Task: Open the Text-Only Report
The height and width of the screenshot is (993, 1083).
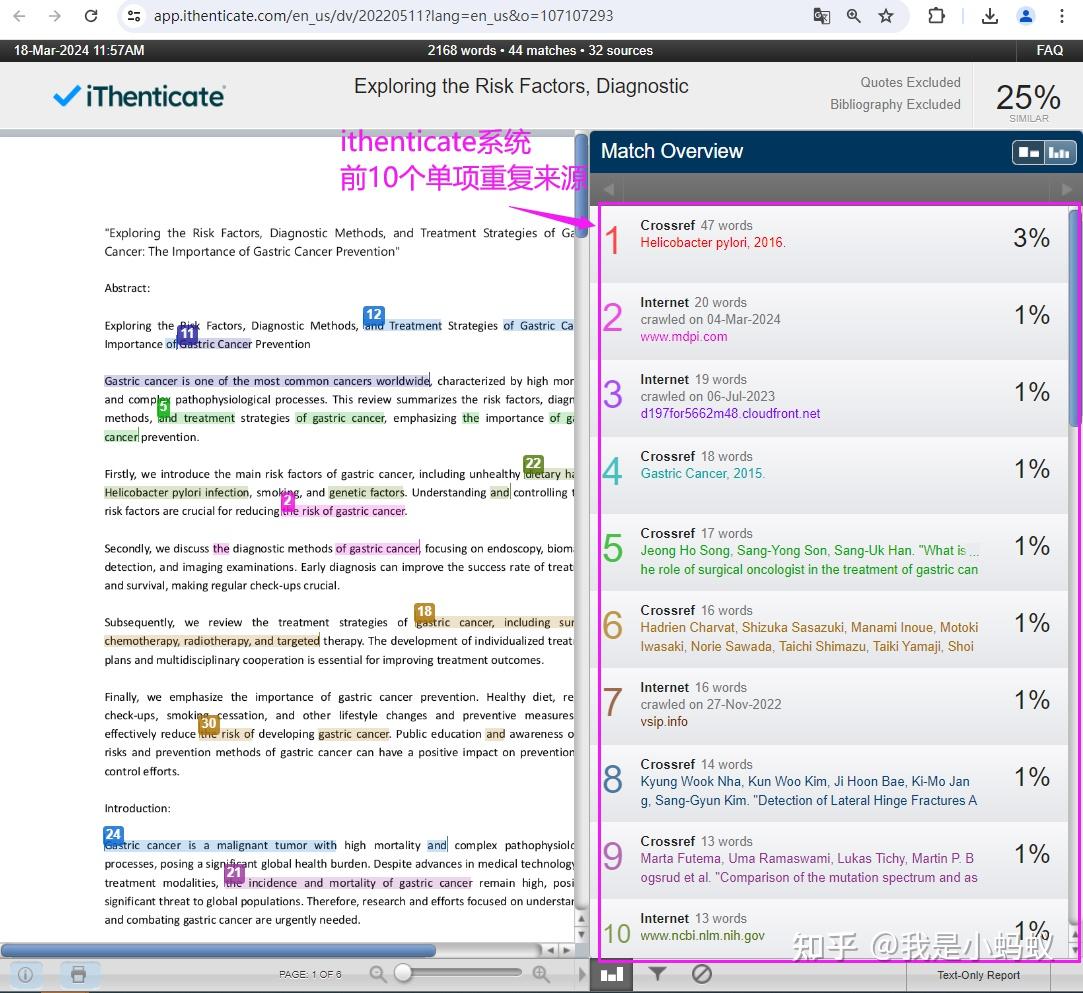Action: 977,975
